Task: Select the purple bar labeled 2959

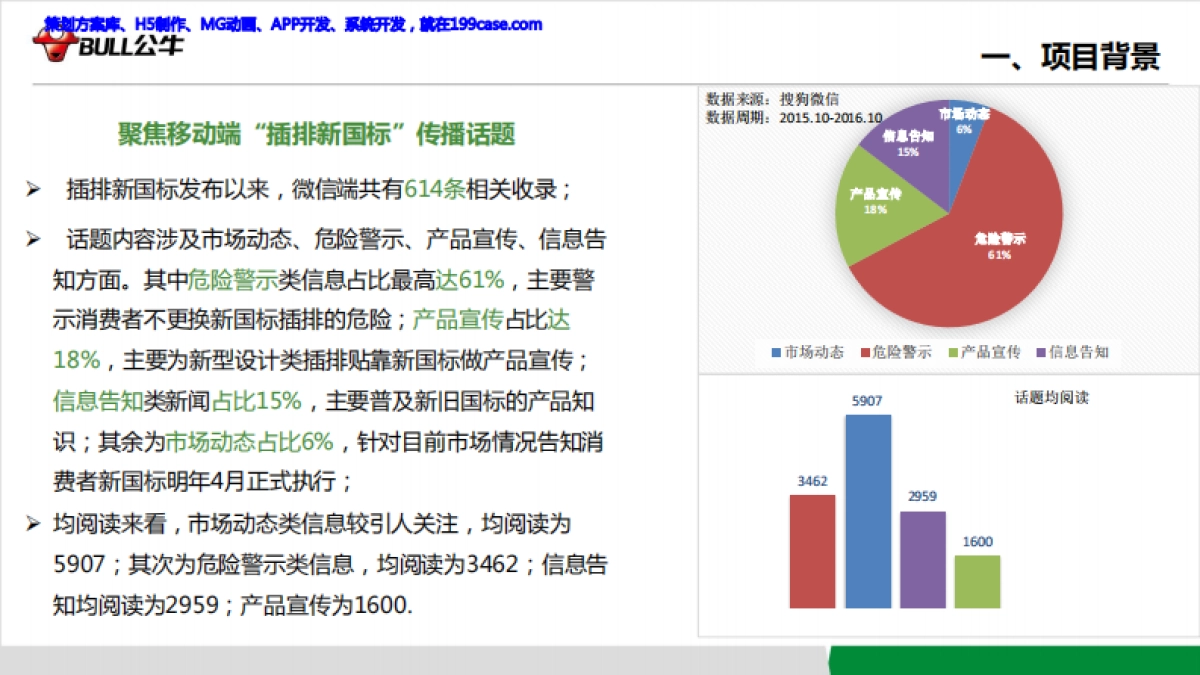Action: coord(922,559)
